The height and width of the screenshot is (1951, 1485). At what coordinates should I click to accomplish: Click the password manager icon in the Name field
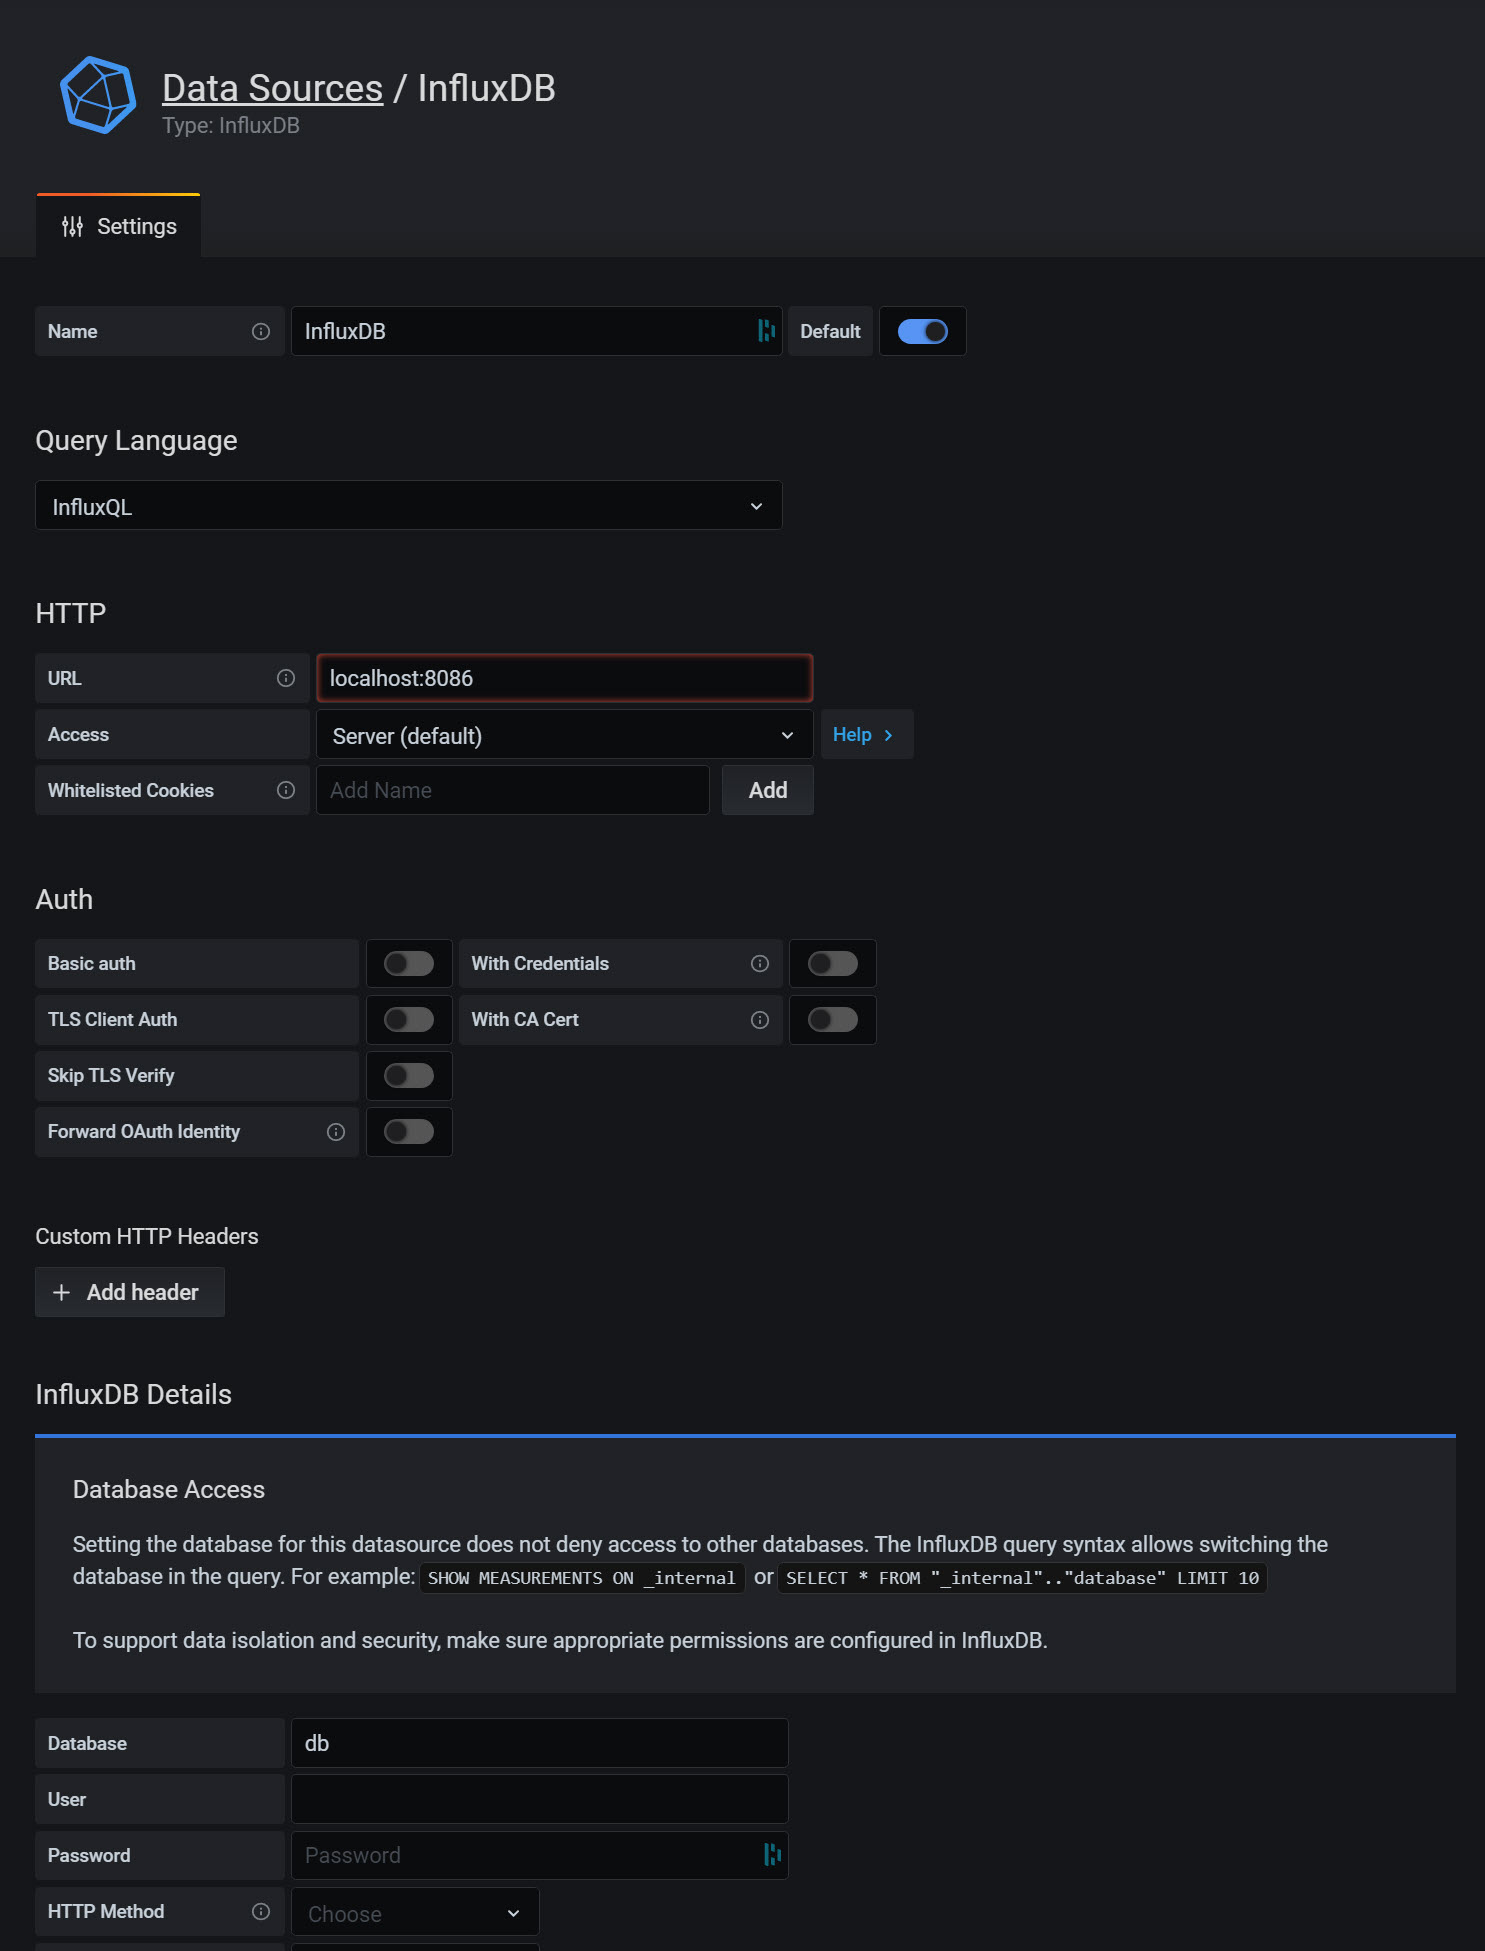(x=767, y=331)
